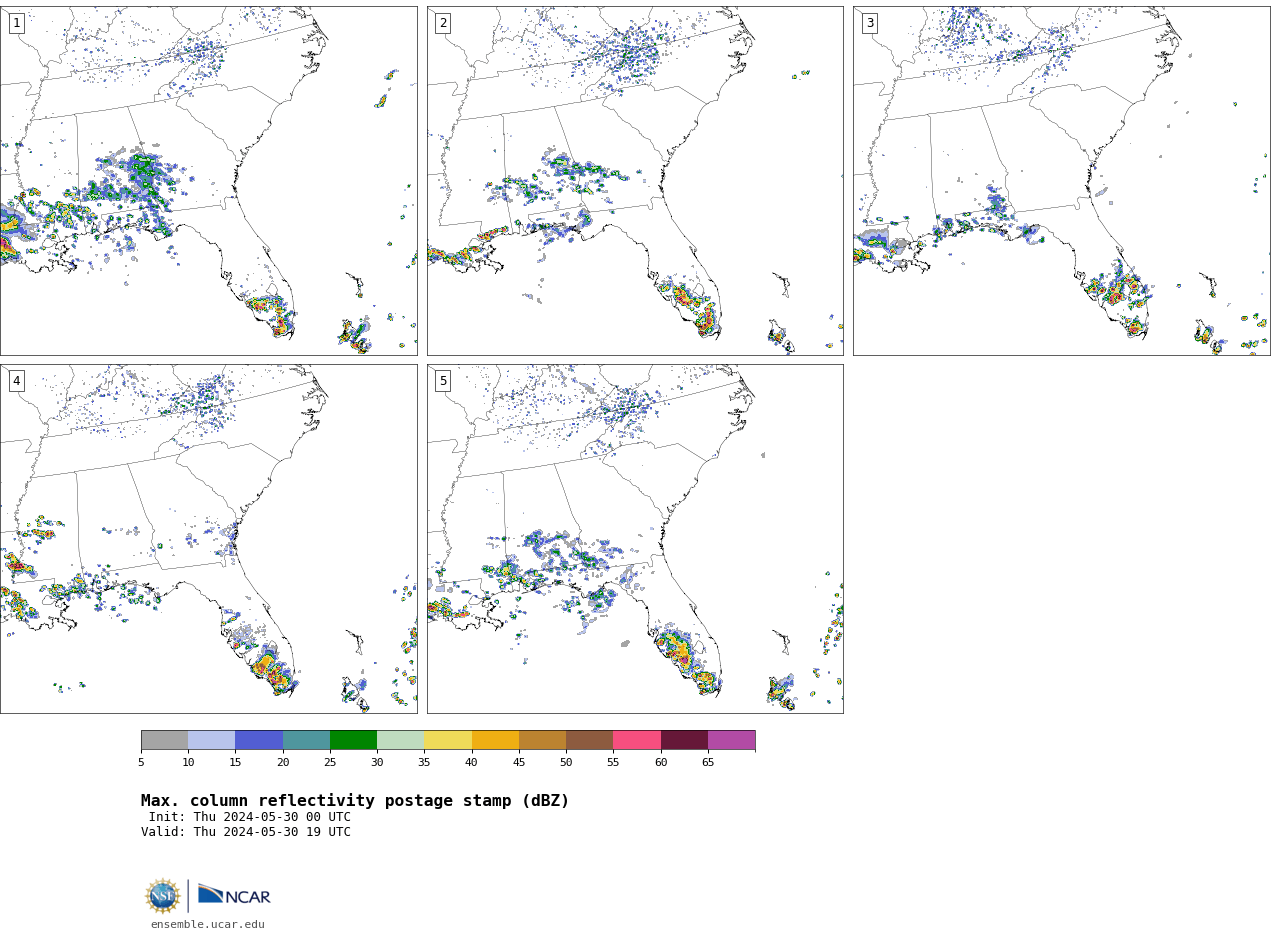Click the gray 5-10 dBZ color swatch

pos(164,740)
